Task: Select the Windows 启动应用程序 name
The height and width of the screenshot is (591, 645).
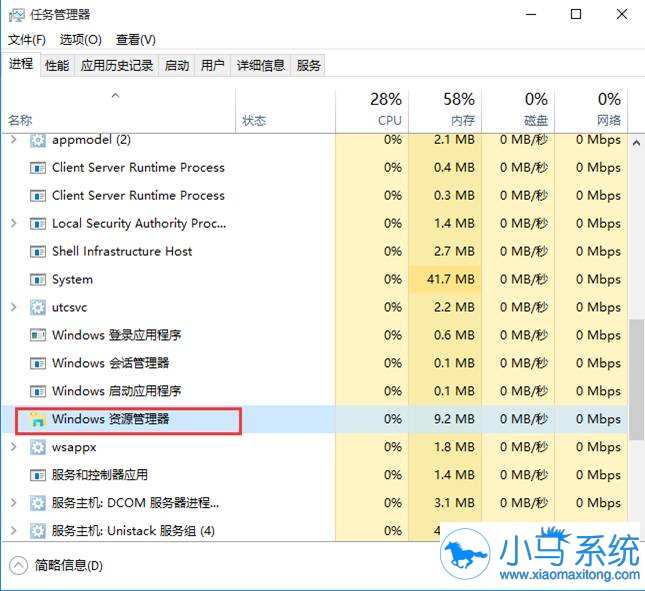Action: 116,391
